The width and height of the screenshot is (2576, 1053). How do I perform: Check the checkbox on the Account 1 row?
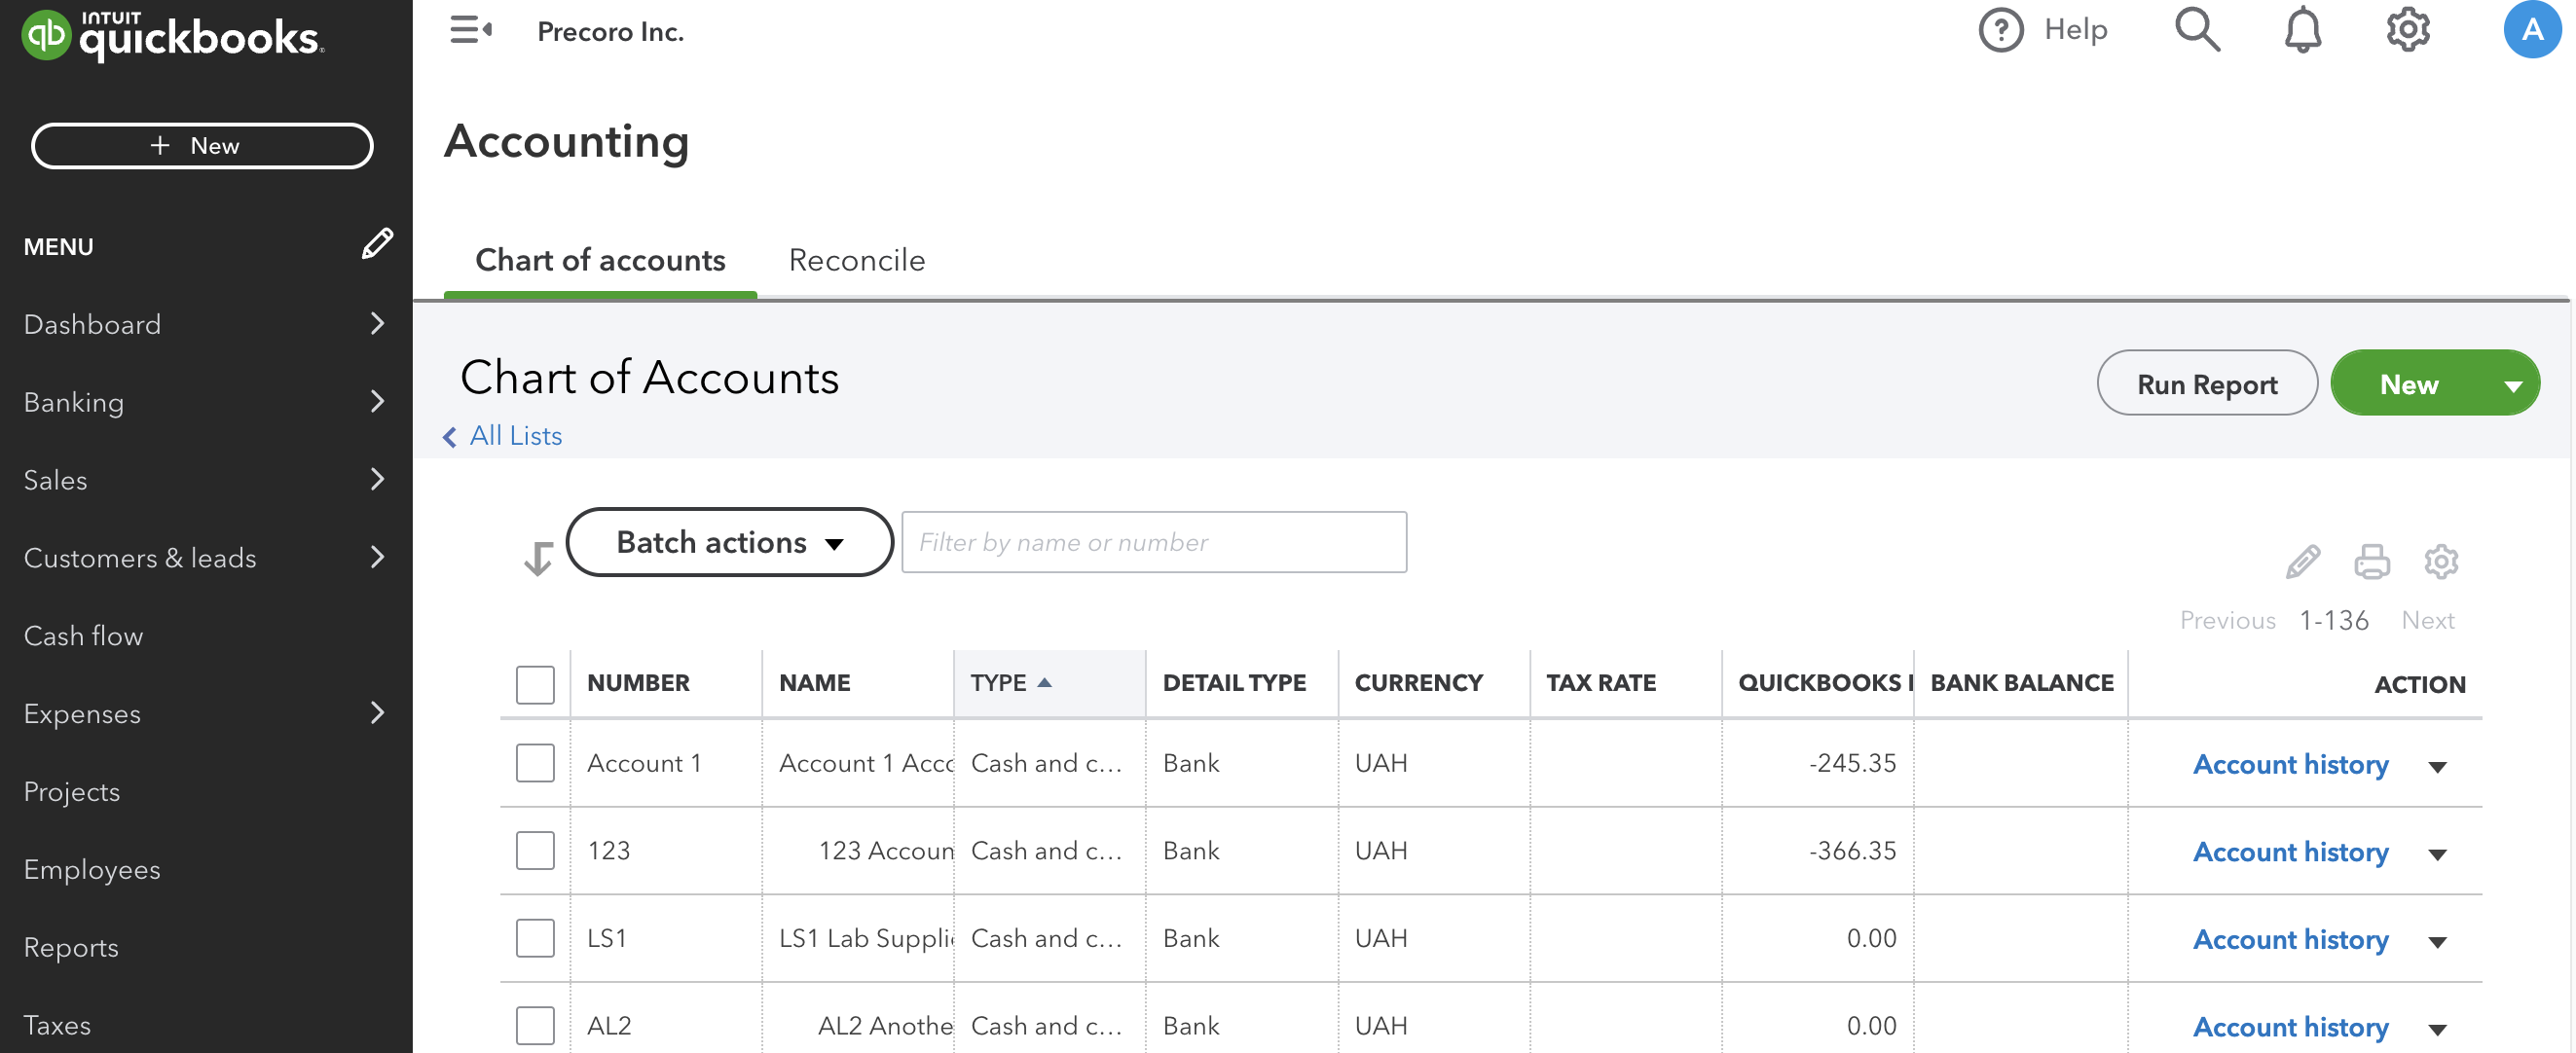point(535,762)
